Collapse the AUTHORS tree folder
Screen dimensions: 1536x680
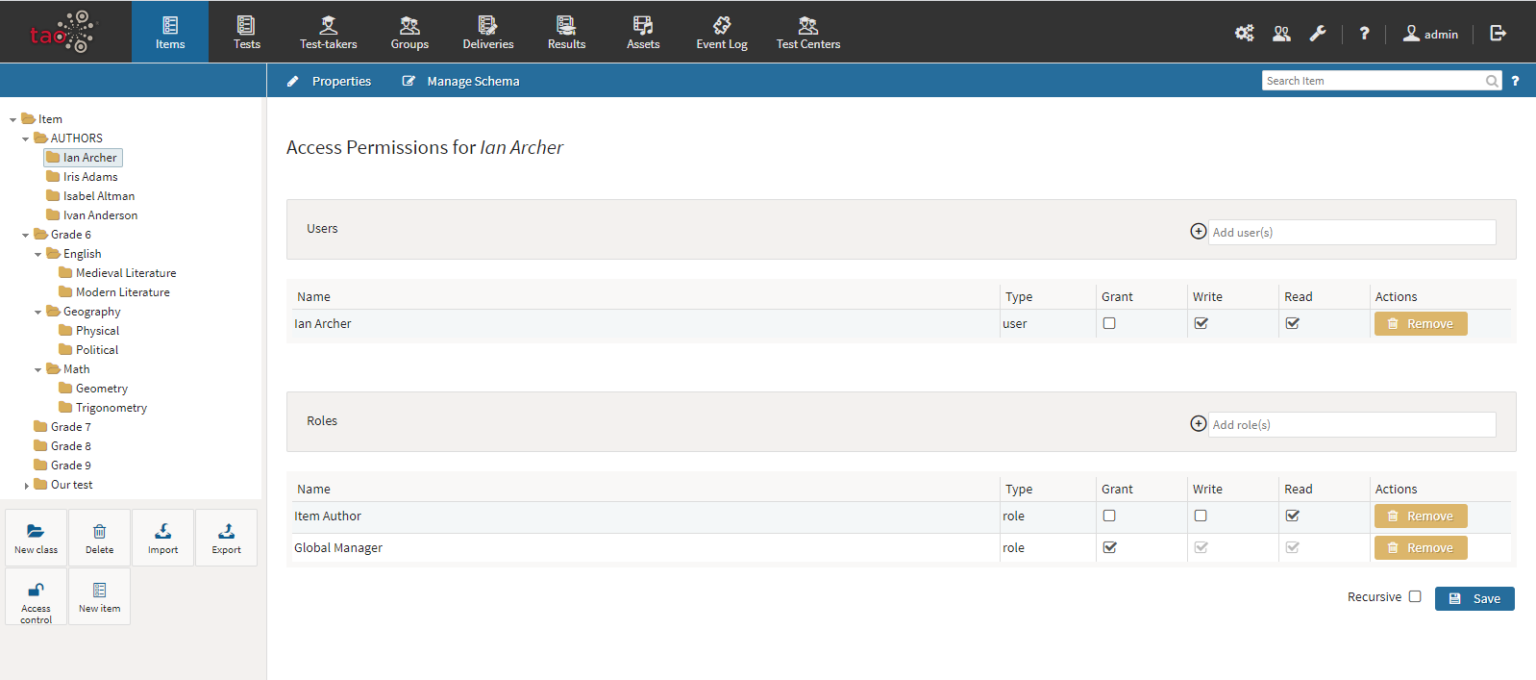click(26, 139)
